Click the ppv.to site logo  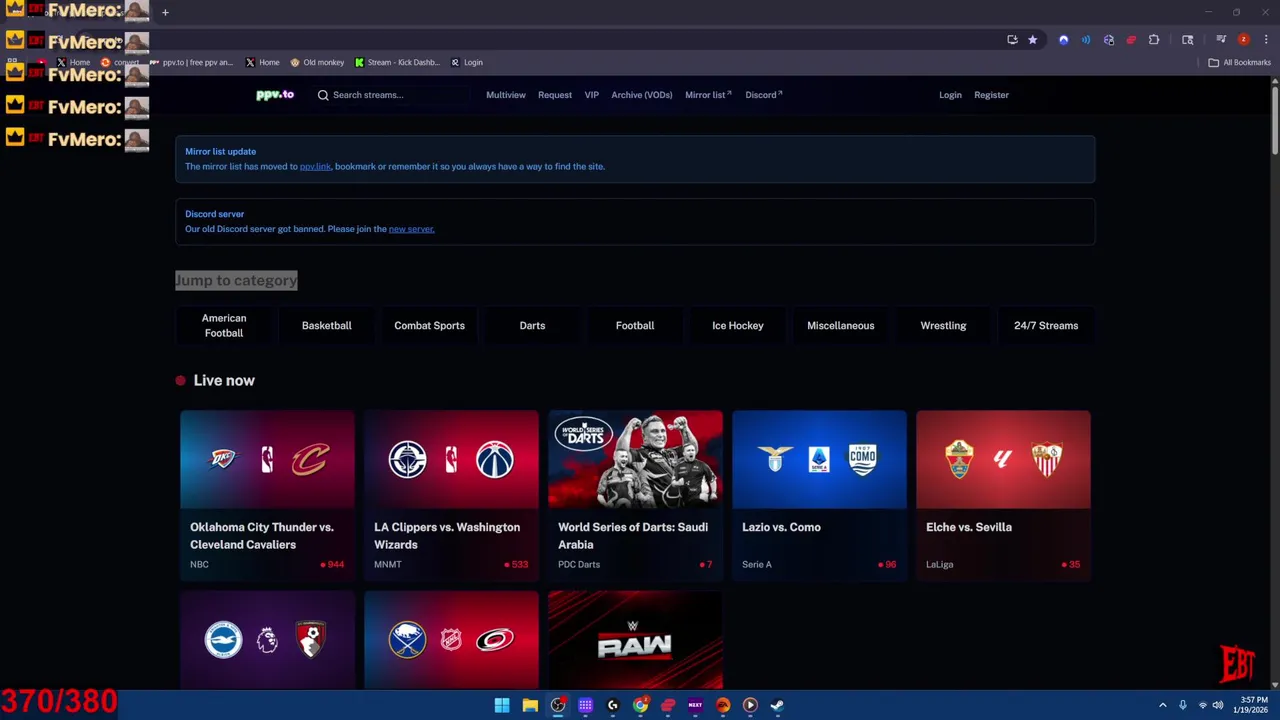tap(275, 94)
